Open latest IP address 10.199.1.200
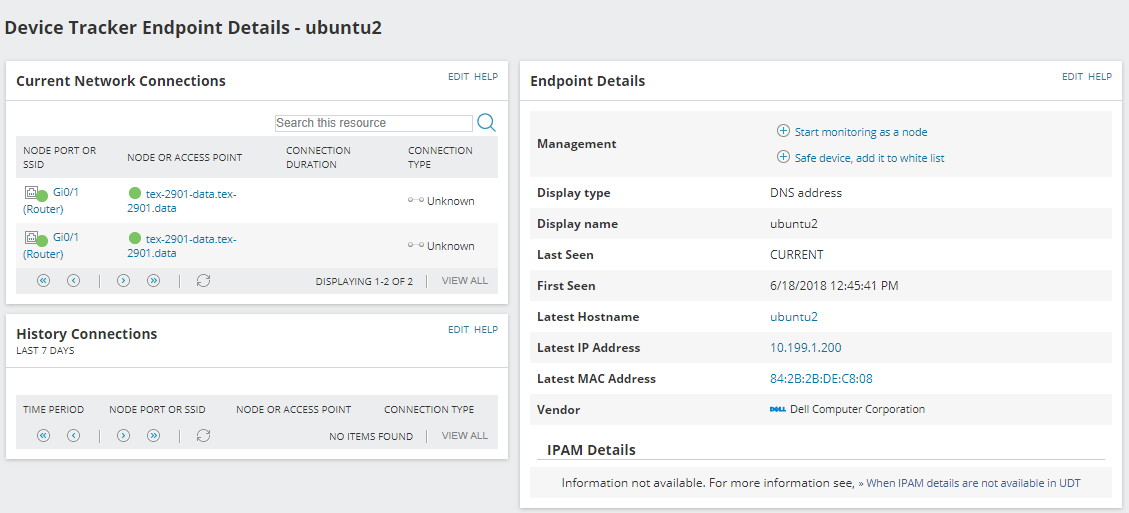Viewport: 1129px width, 513px height. pos(805,348)
